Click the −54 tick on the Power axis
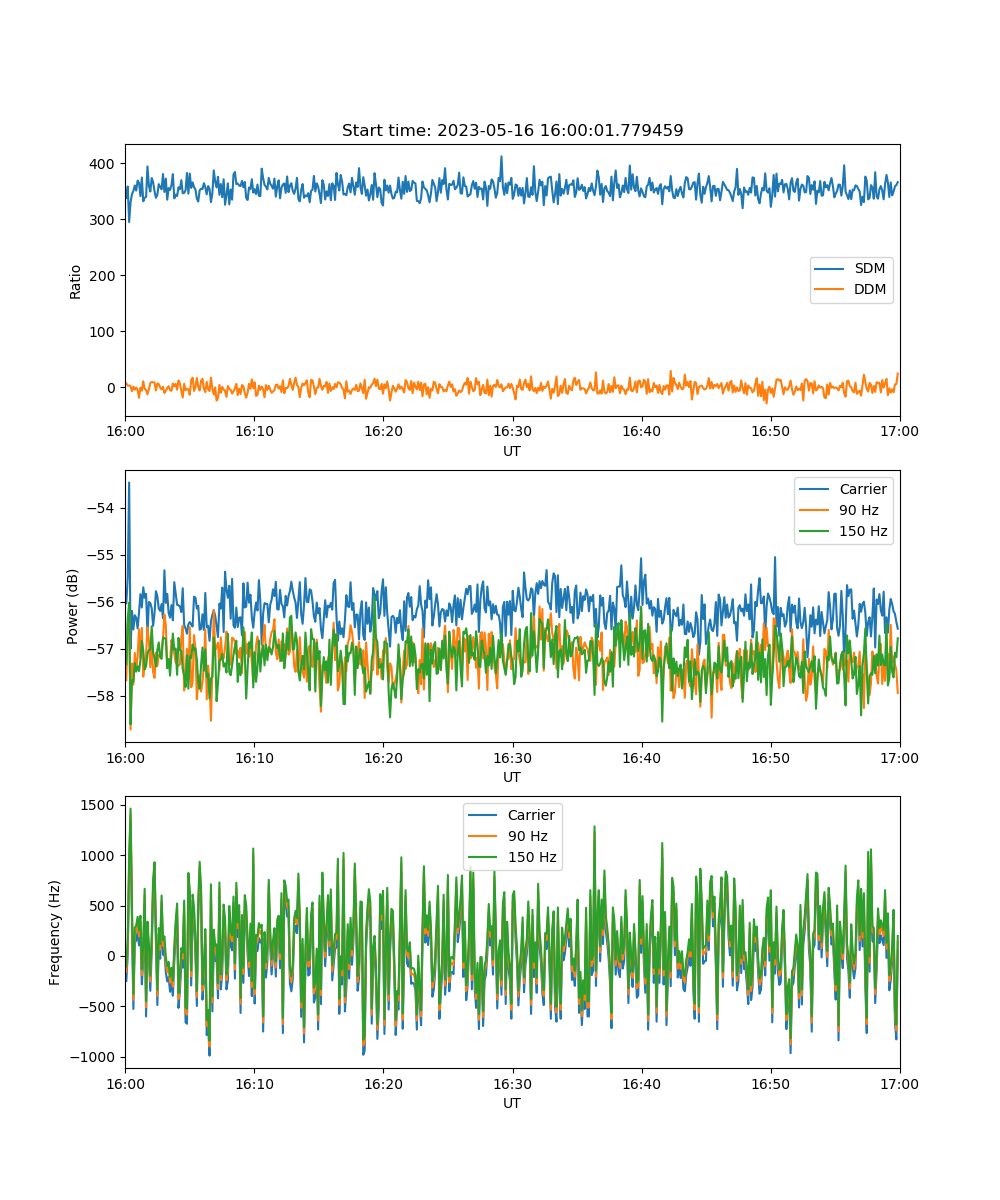Viewport: 1000px width, 1200px height. [x=103, y=508]
